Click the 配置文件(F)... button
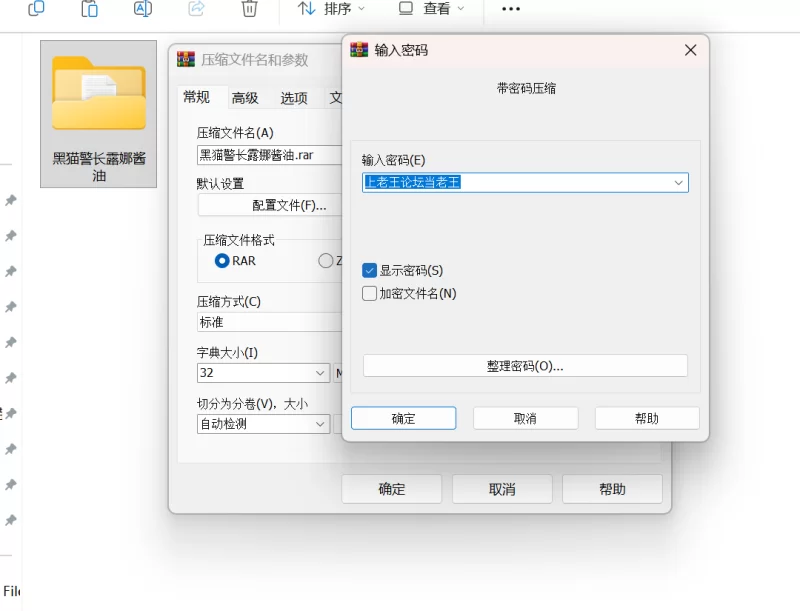The image size is (800, 611). [270, 206]
